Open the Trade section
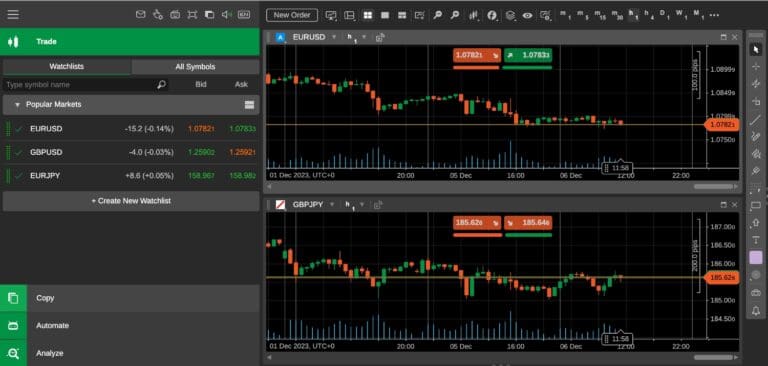Image resolution: width=768 pixels, height=366 pixels. (x=130, y=42)
